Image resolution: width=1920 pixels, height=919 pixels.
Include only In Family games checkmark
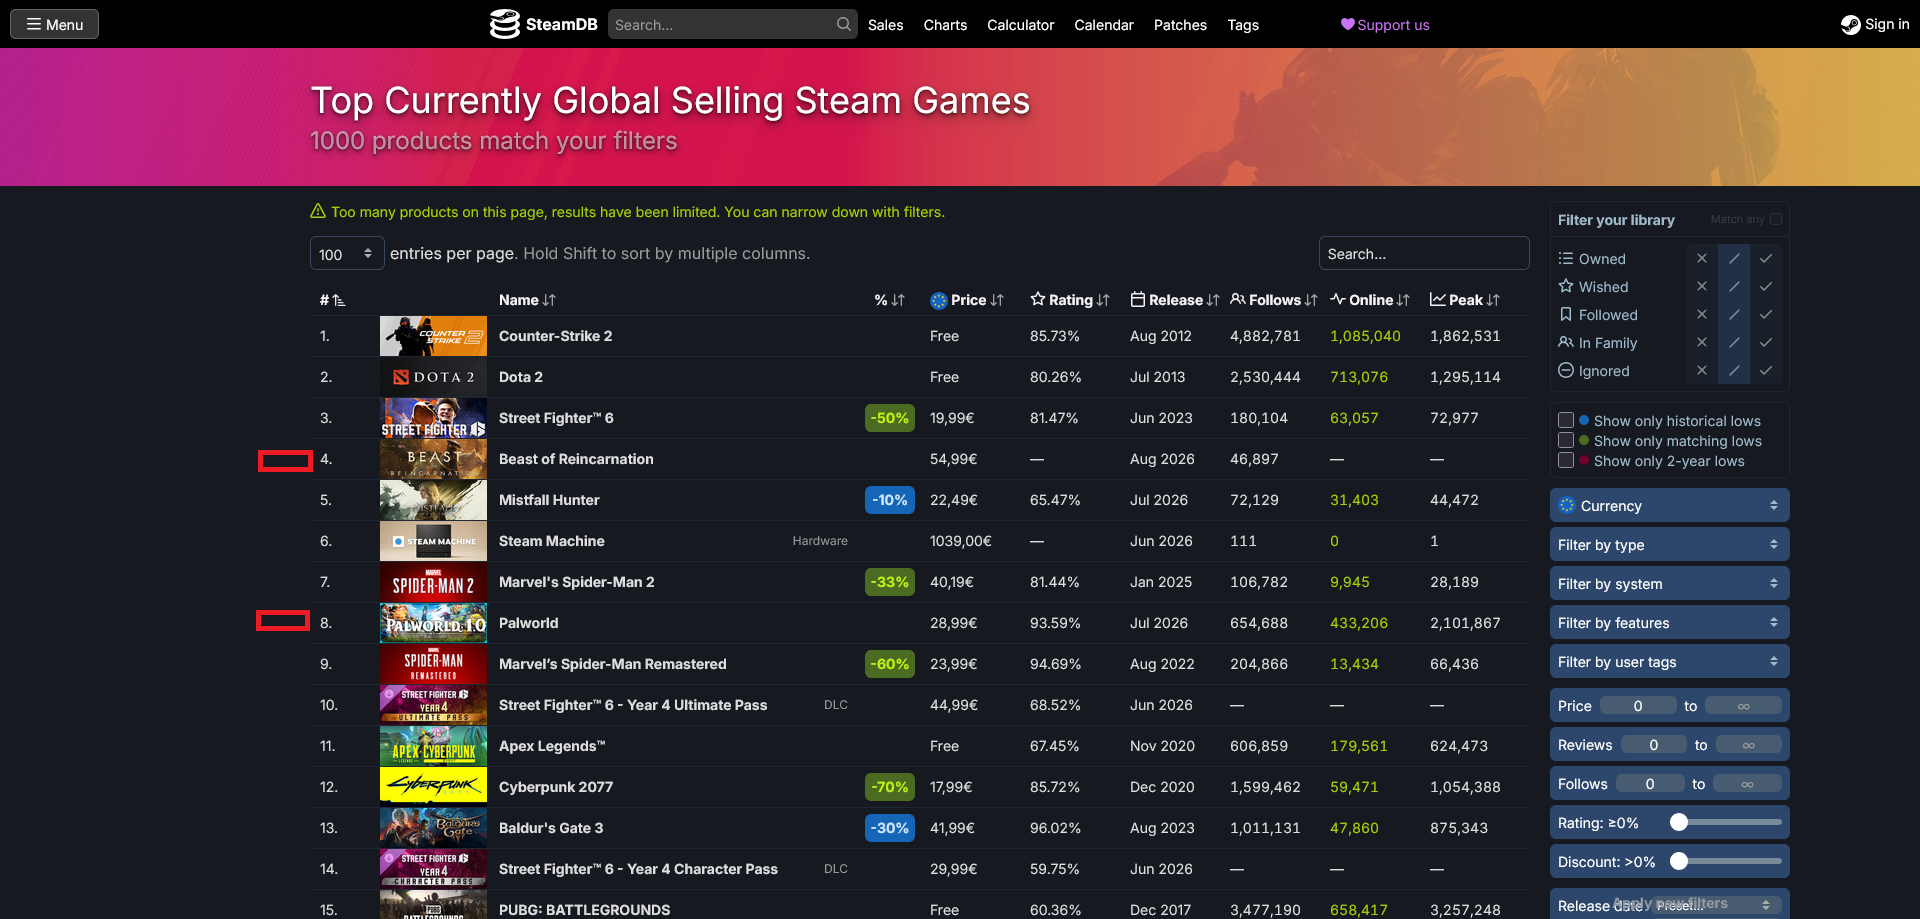1766,342
